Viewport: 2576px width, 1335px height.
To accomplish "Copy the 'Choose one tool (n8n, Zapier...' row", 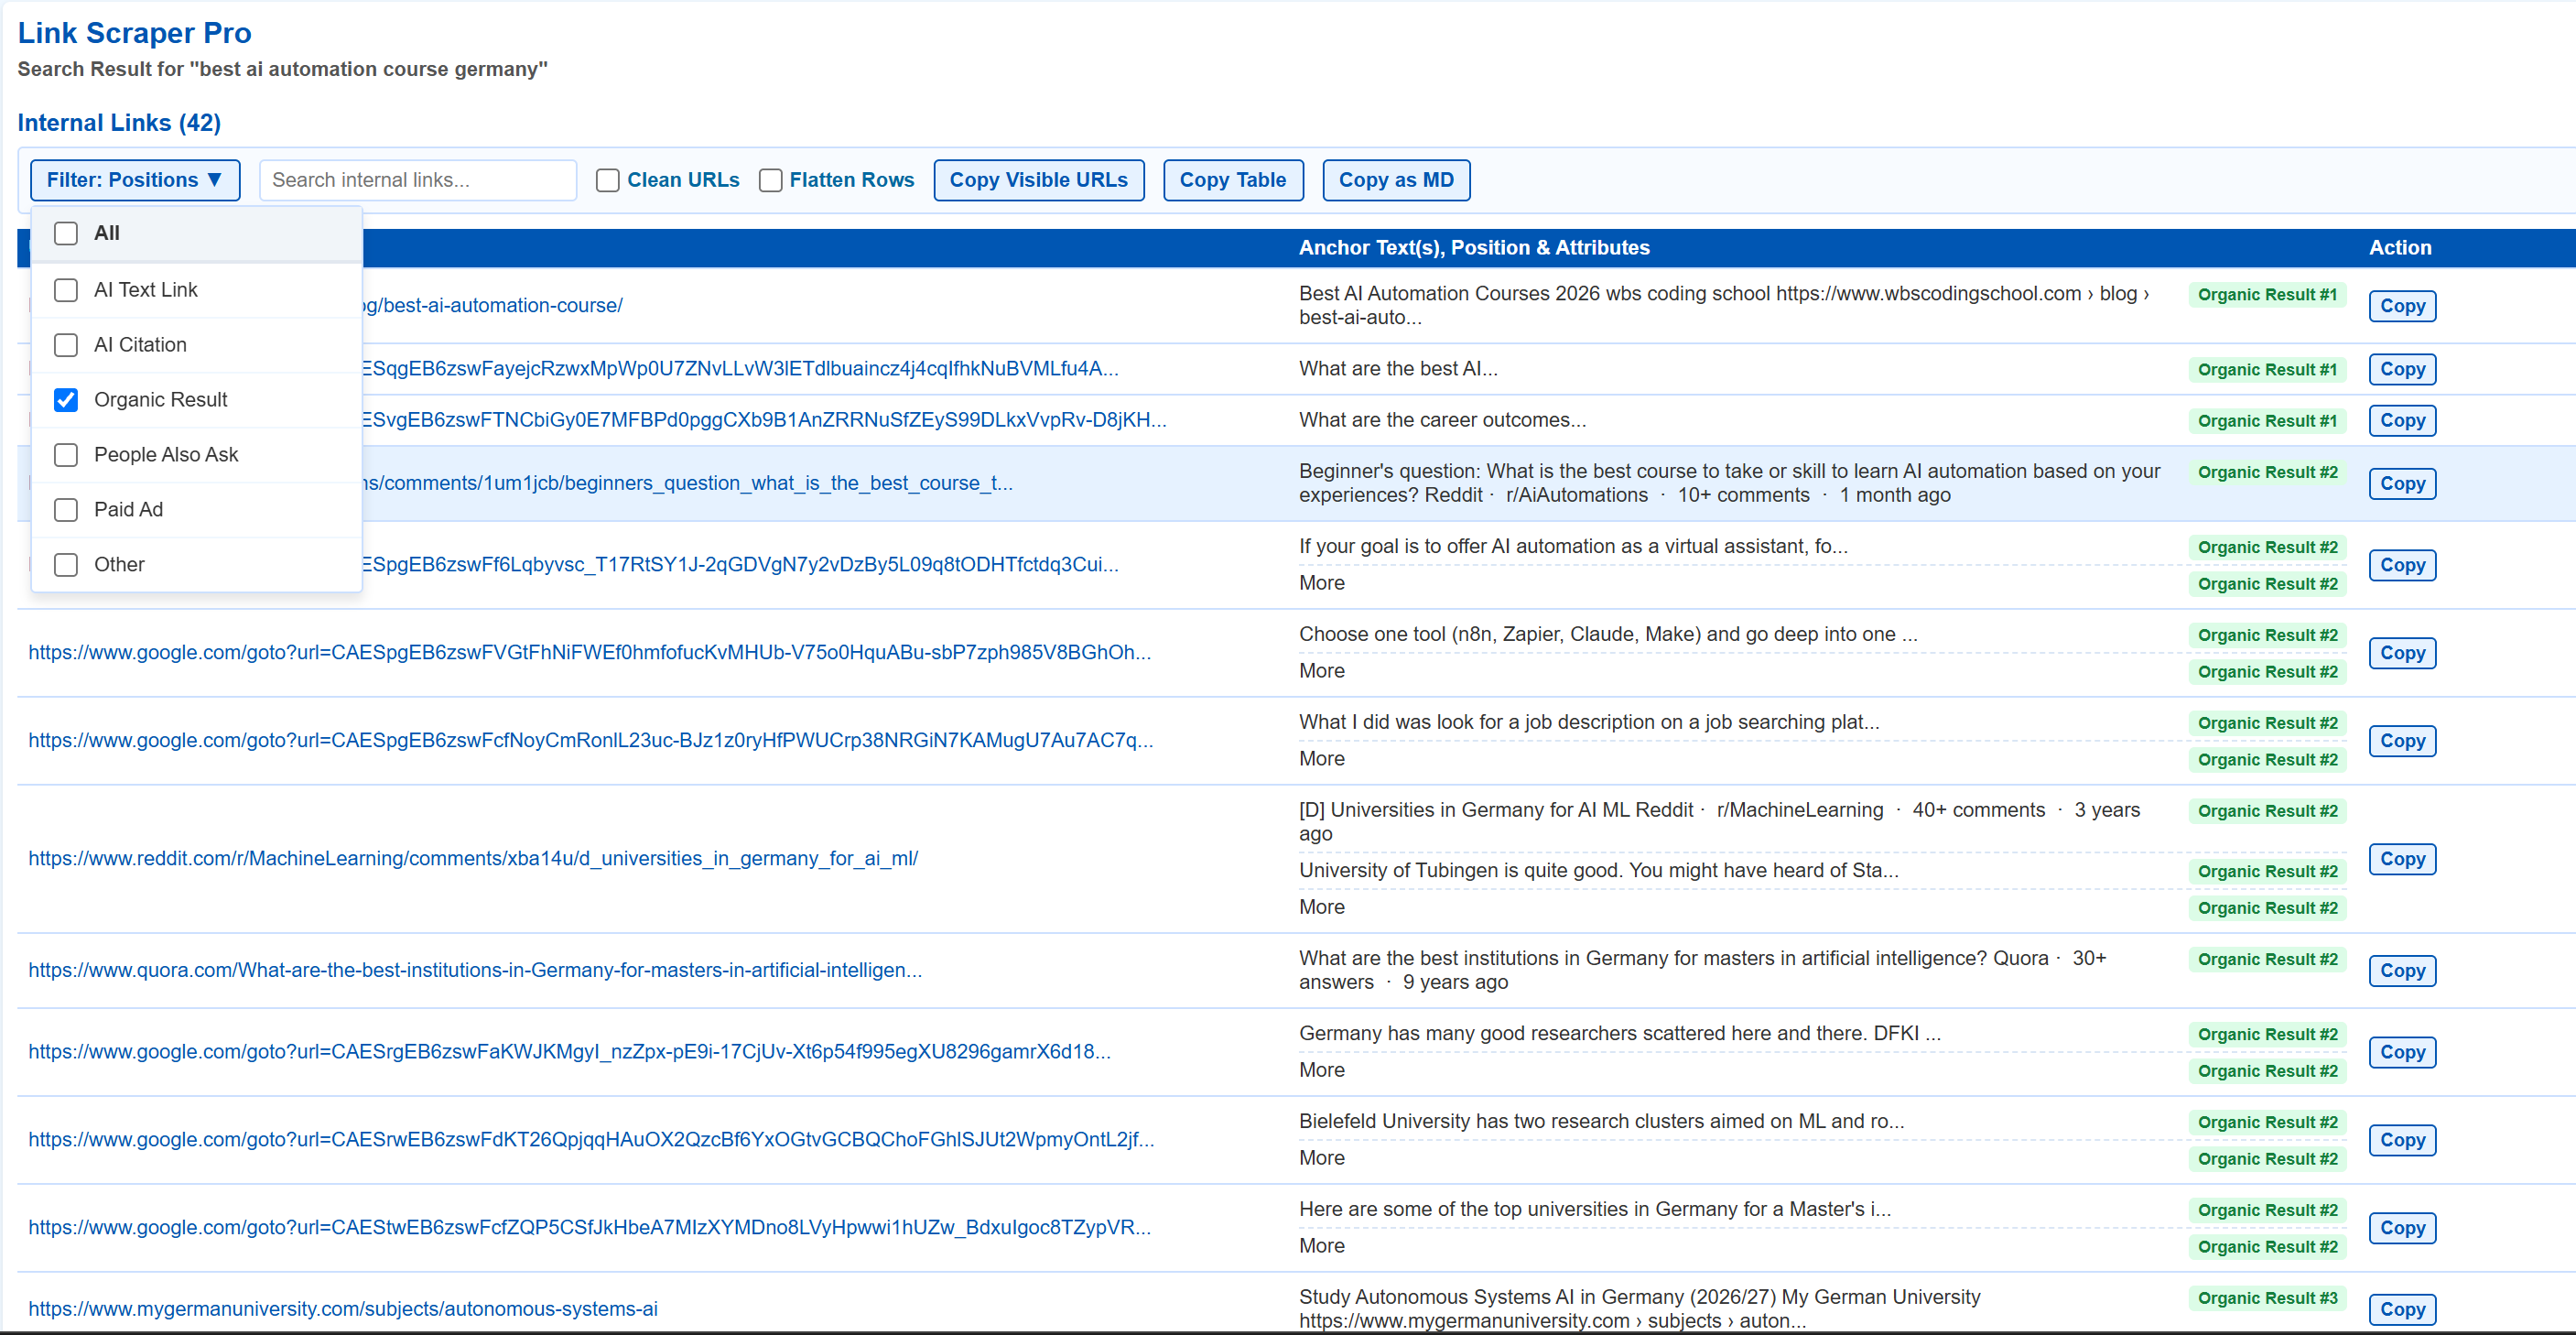I will pyautogui.click(x=2402, y=653).
